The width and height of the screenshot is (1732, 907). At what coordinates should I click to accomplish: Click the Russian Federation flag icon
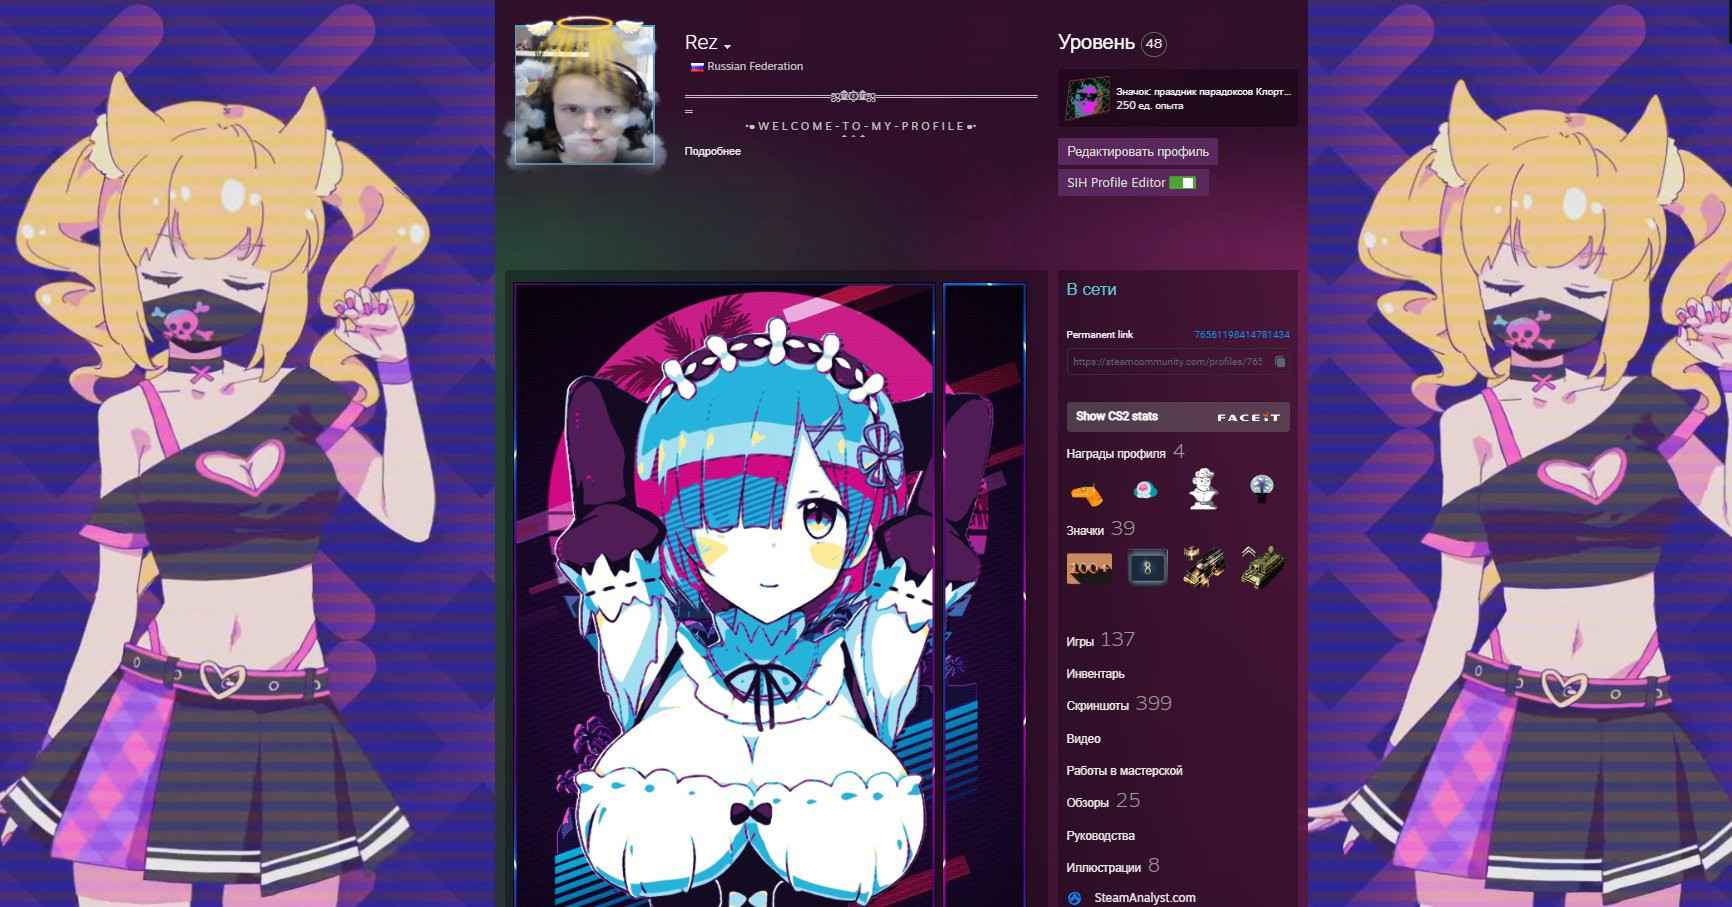coord(697,67)
